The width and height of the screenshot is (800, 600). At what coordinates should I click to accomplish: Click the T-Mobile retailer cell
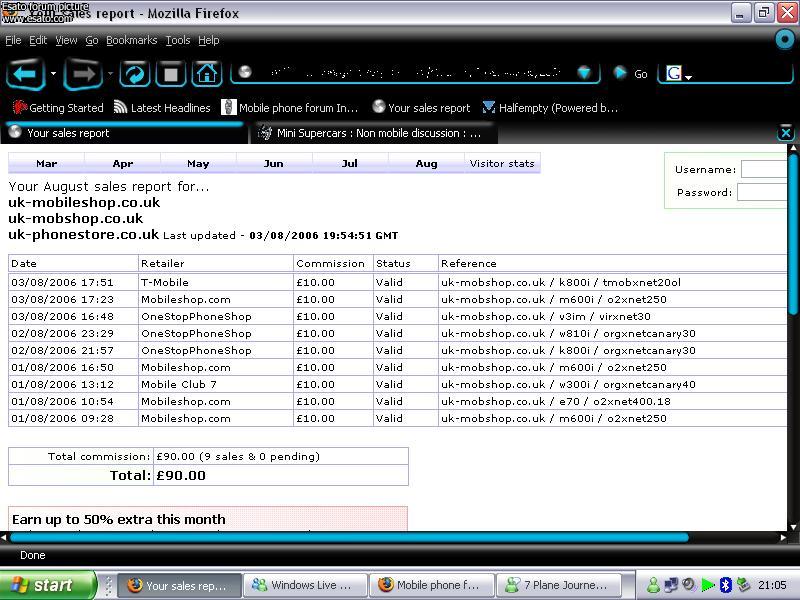(215, 282)
